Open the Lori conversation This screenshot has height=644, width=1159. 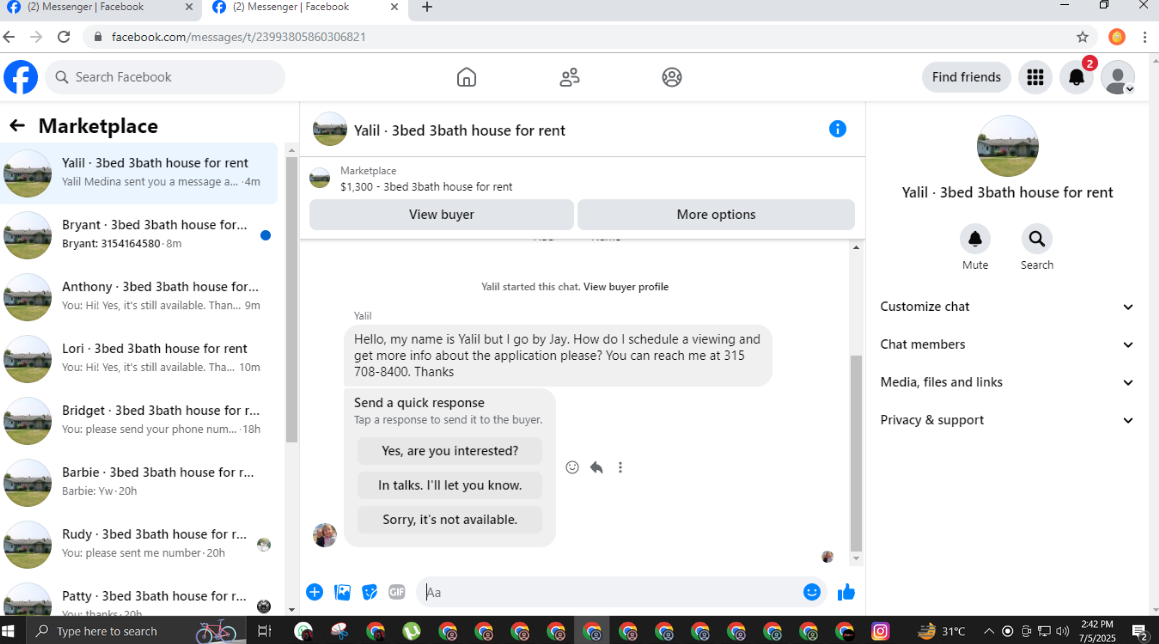pyautogui.click(x=139, y=358)
